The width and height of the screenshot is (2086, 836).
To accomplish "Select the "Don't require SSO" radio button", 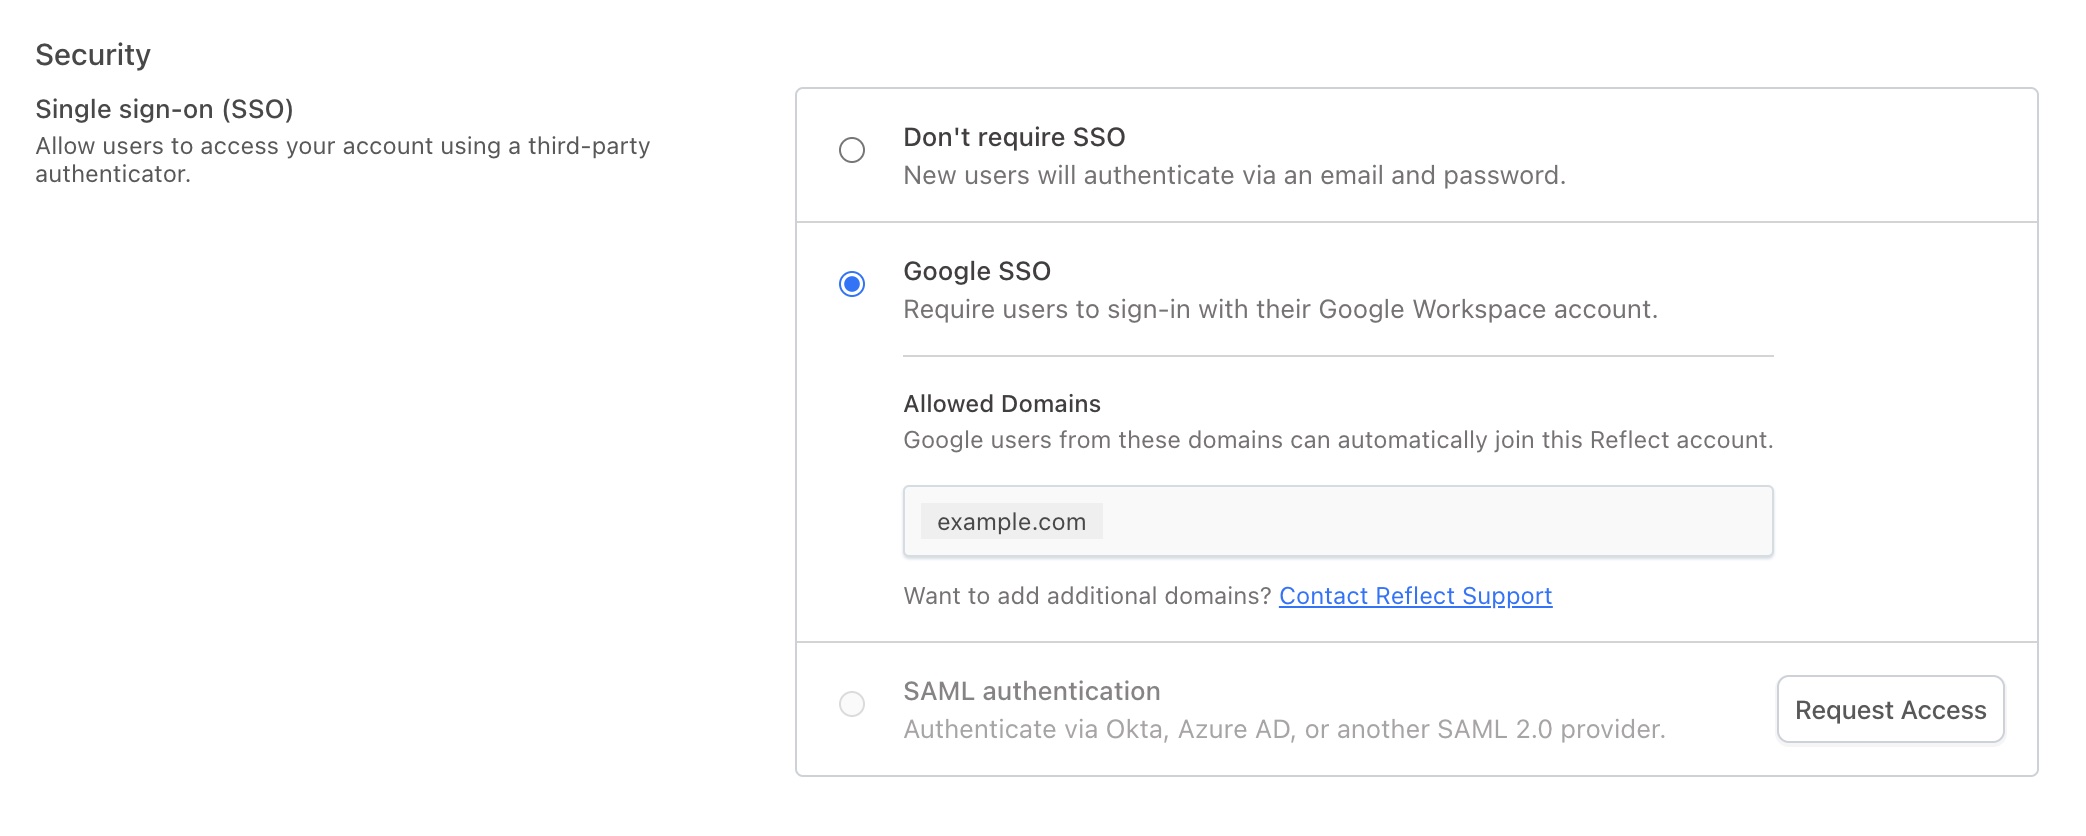I will (x=852, y=150).
